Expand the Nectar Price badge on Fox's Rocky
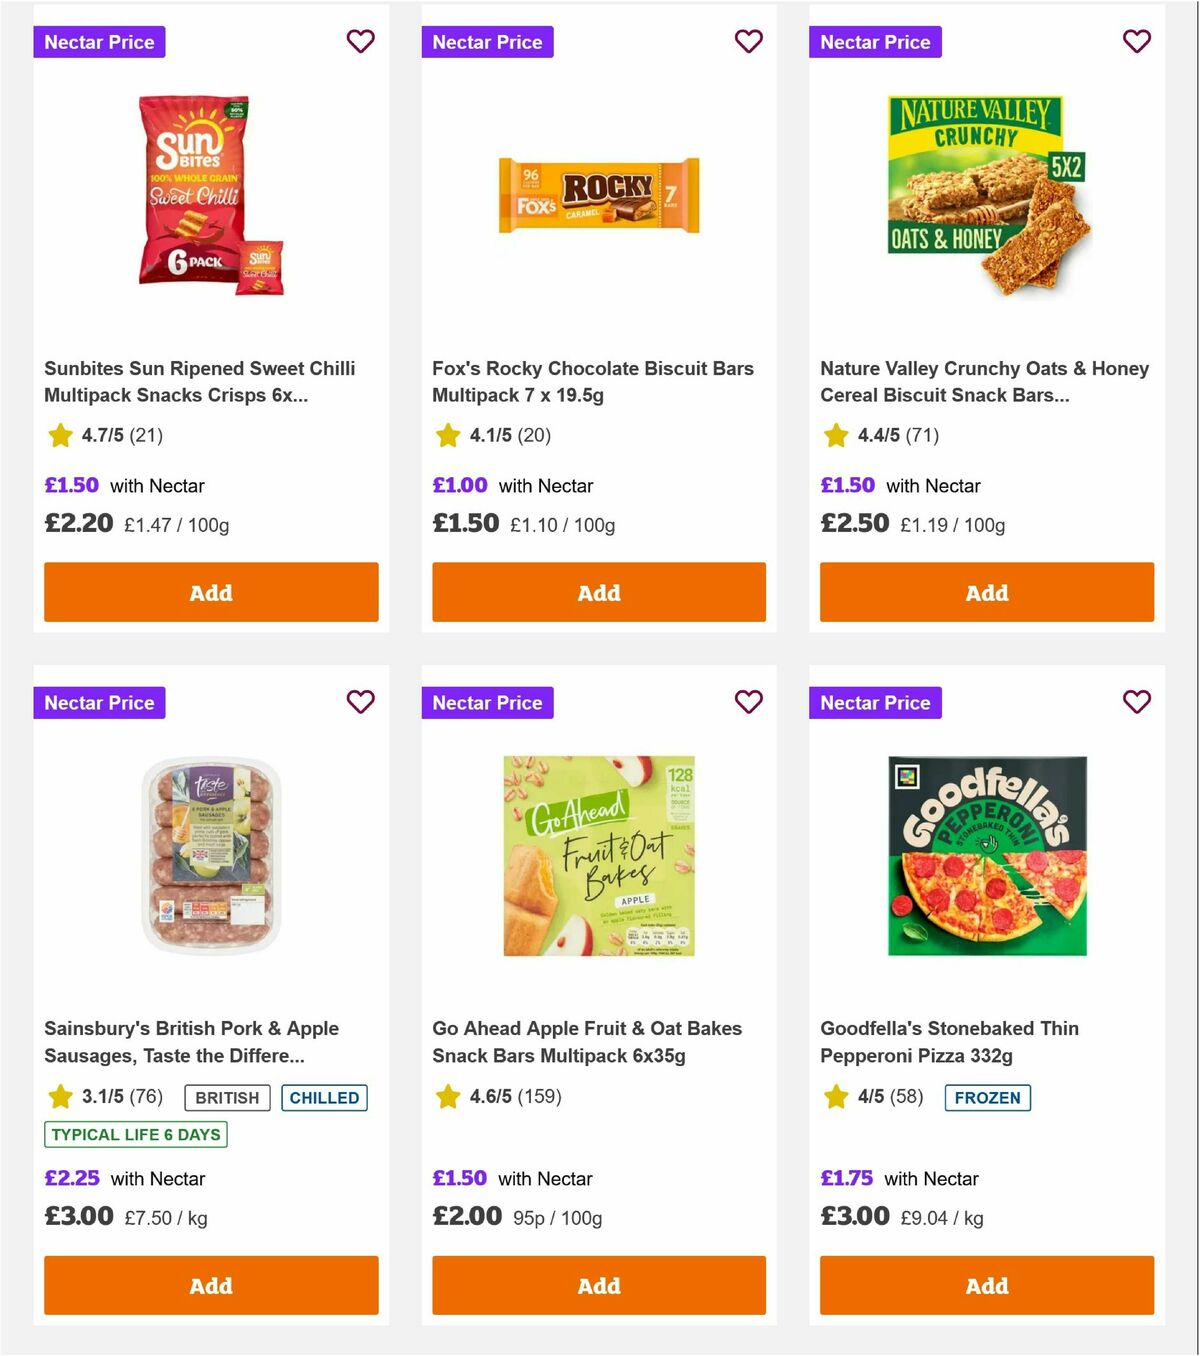The image size is (1200, 1356). [487, 42]
